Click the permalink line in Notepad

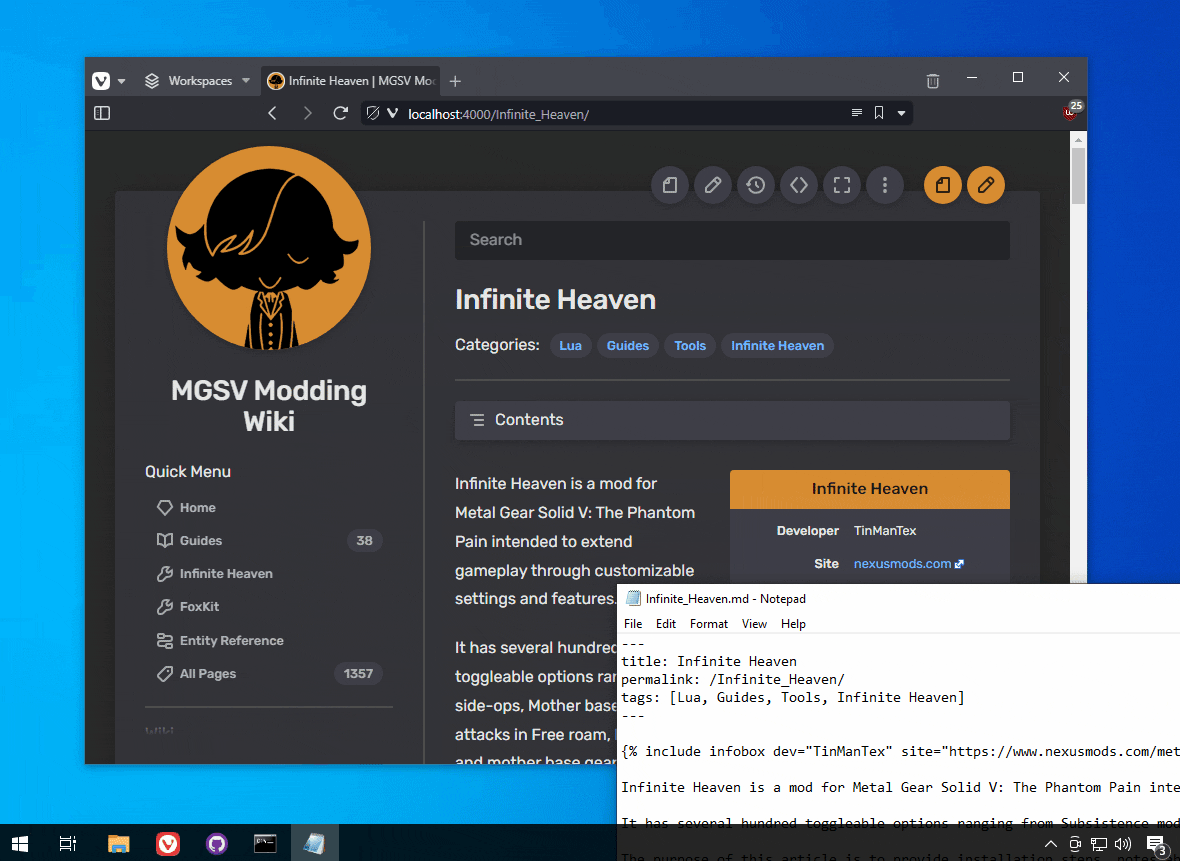733,680
